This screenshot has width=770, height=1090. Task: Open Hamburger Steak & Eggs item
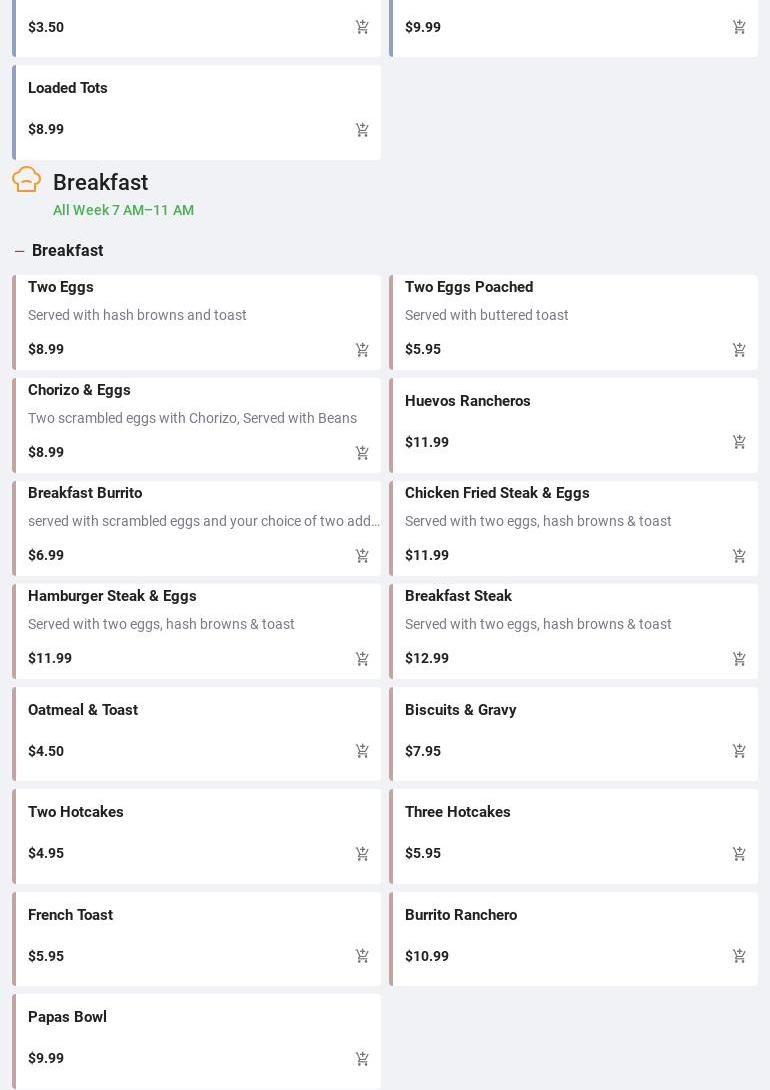pos(112,597)
